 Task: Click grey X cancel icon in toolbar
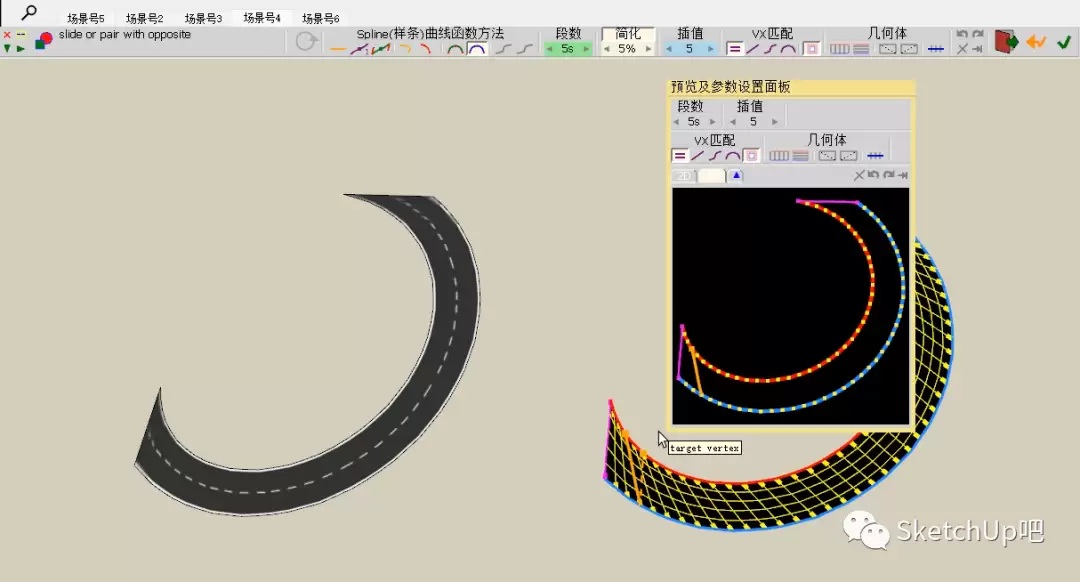click(962, 48)
